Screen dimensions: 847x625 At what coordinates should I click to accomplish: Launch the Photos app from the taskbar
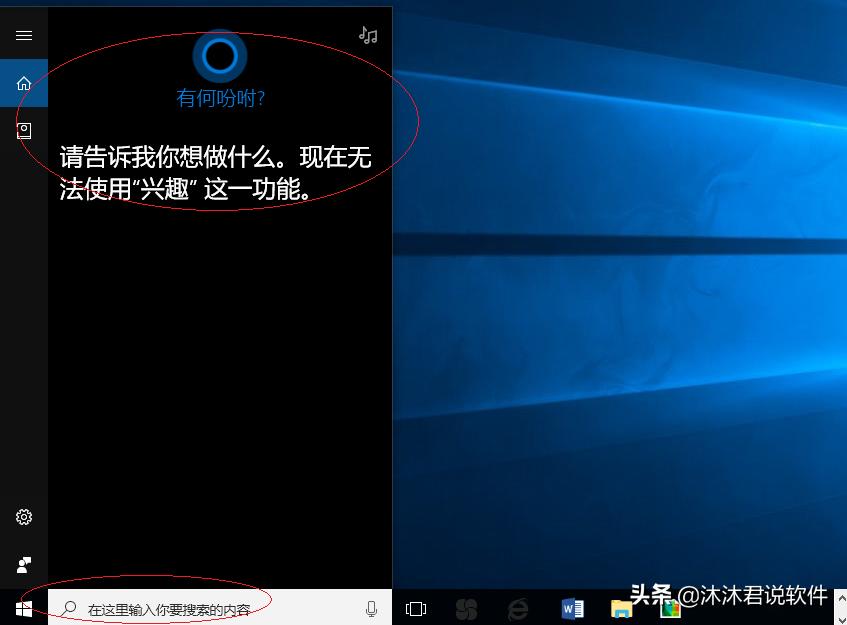pyautogui.click(x=668, y=607)
